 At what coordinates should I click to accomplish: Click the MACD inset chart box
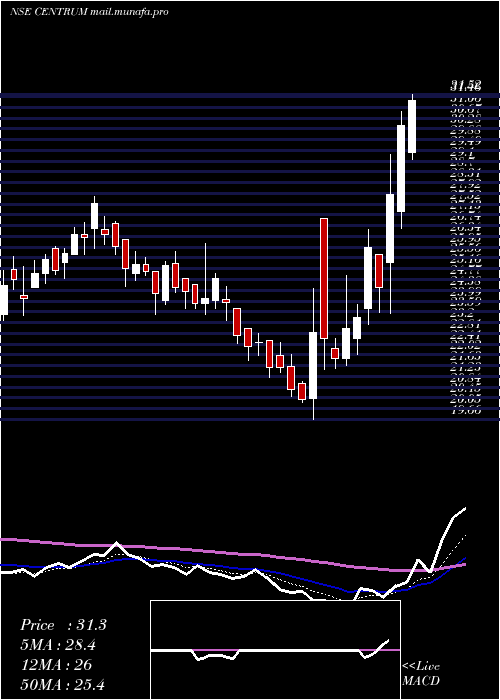[x=275, y=650]
